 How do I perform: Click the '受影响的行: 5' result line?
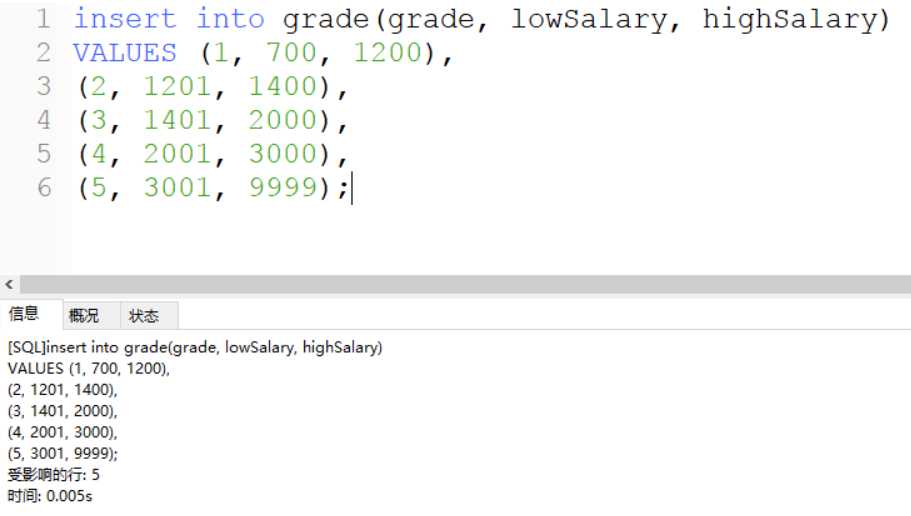click(53, 475)
